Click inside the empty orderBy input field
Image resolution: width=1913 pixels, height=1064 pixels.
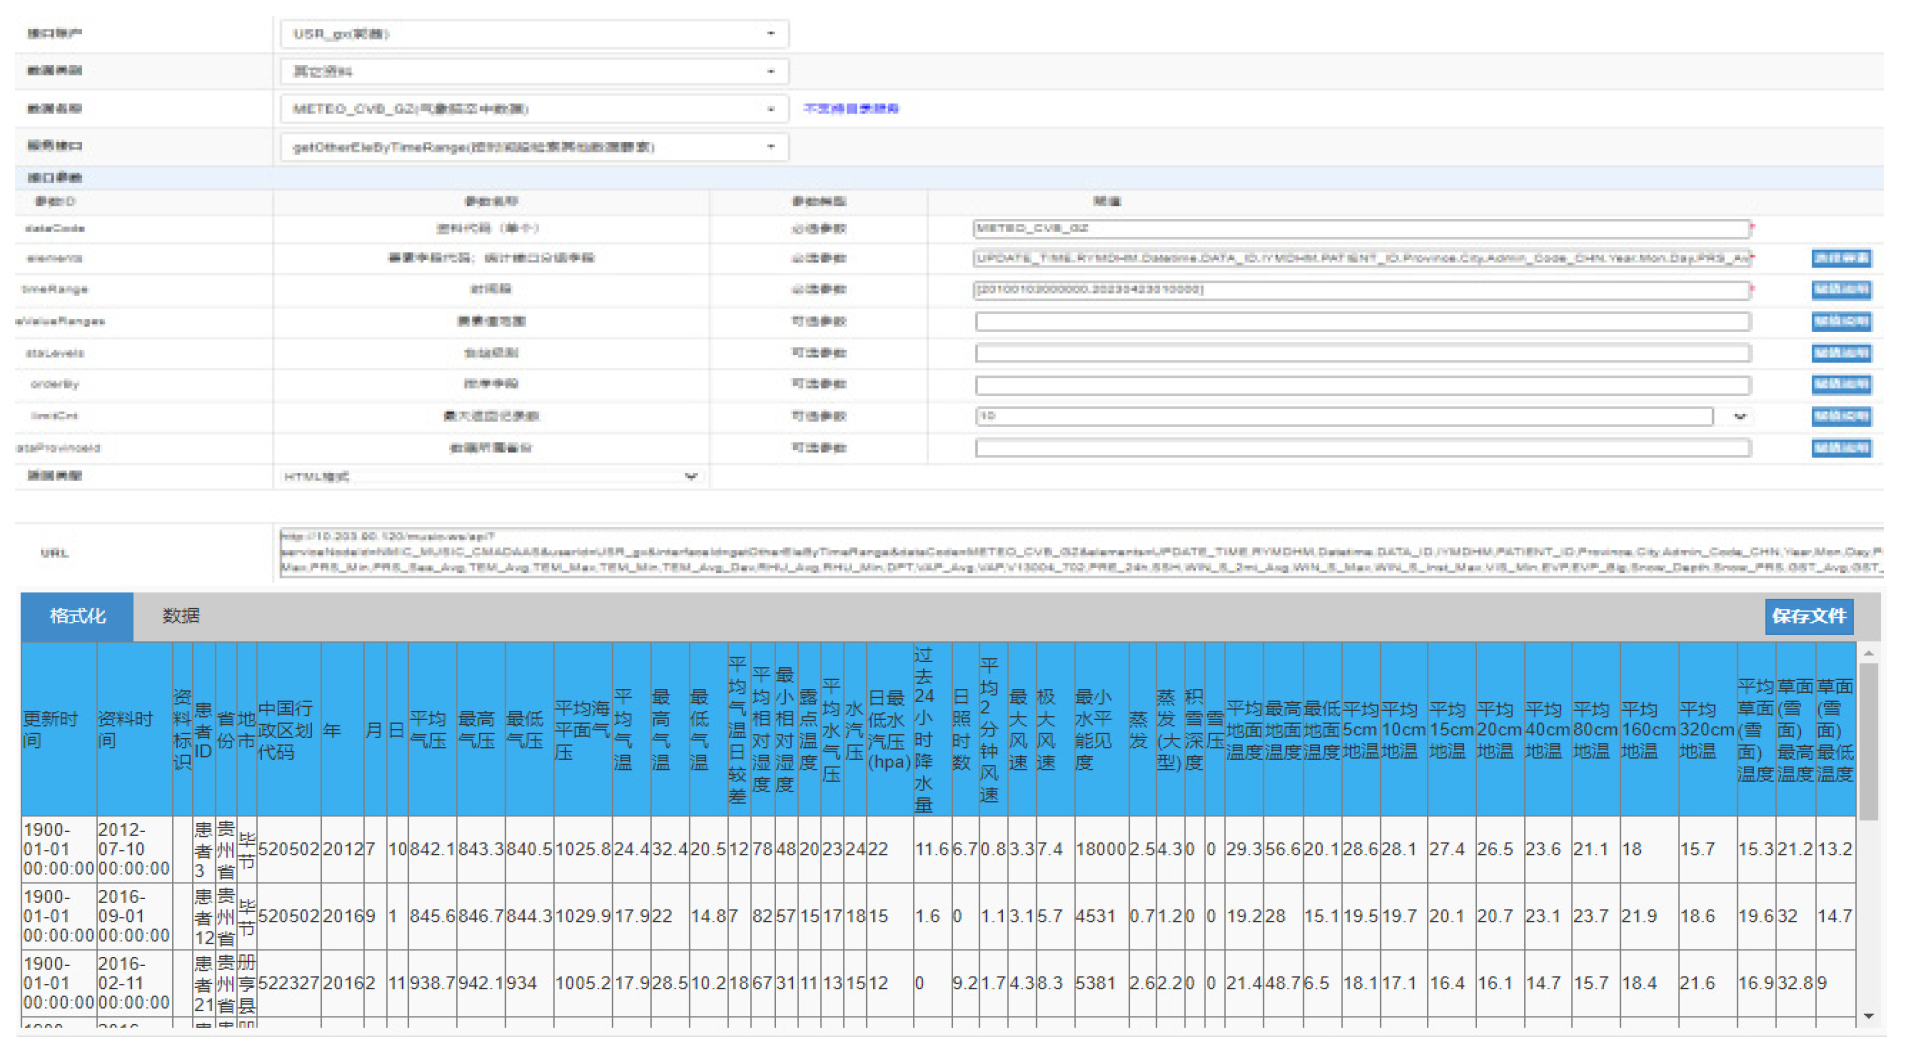coord(1360,384)
